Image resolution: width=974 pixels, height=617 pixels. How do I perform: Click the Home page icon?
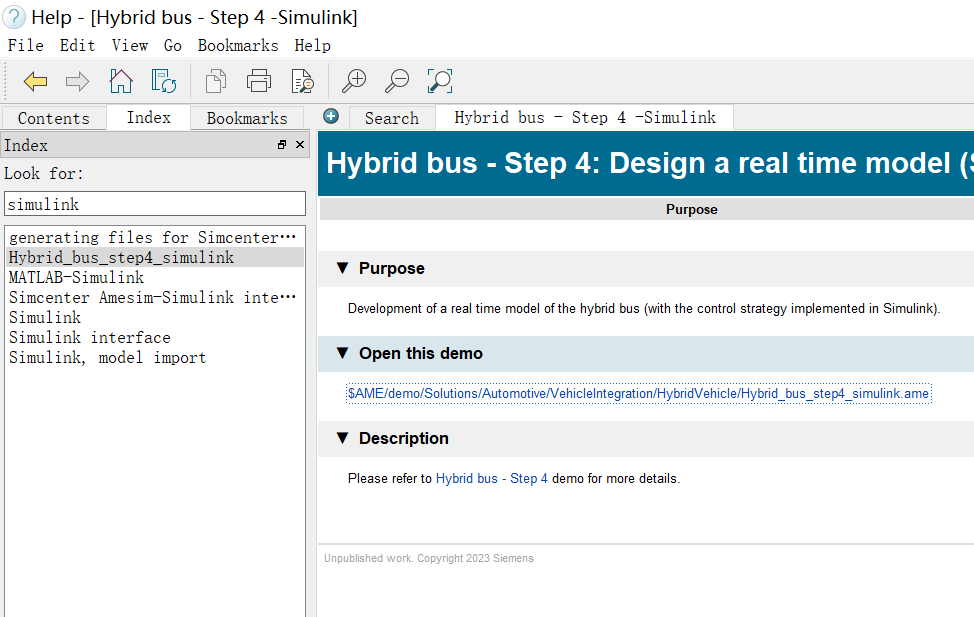pyautogui.click(x=121, y=81)
